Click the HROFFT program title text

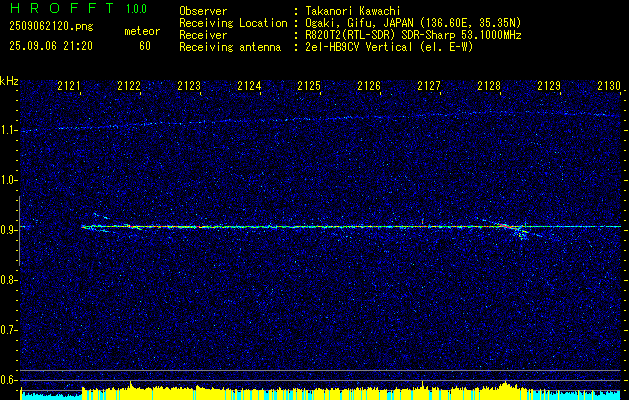(62, 8)
